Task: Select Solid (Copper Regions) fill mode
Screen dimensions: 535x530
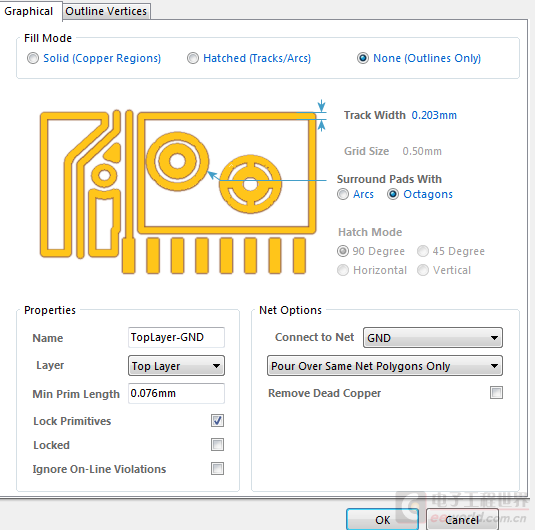Action: (x=33, y=58)
